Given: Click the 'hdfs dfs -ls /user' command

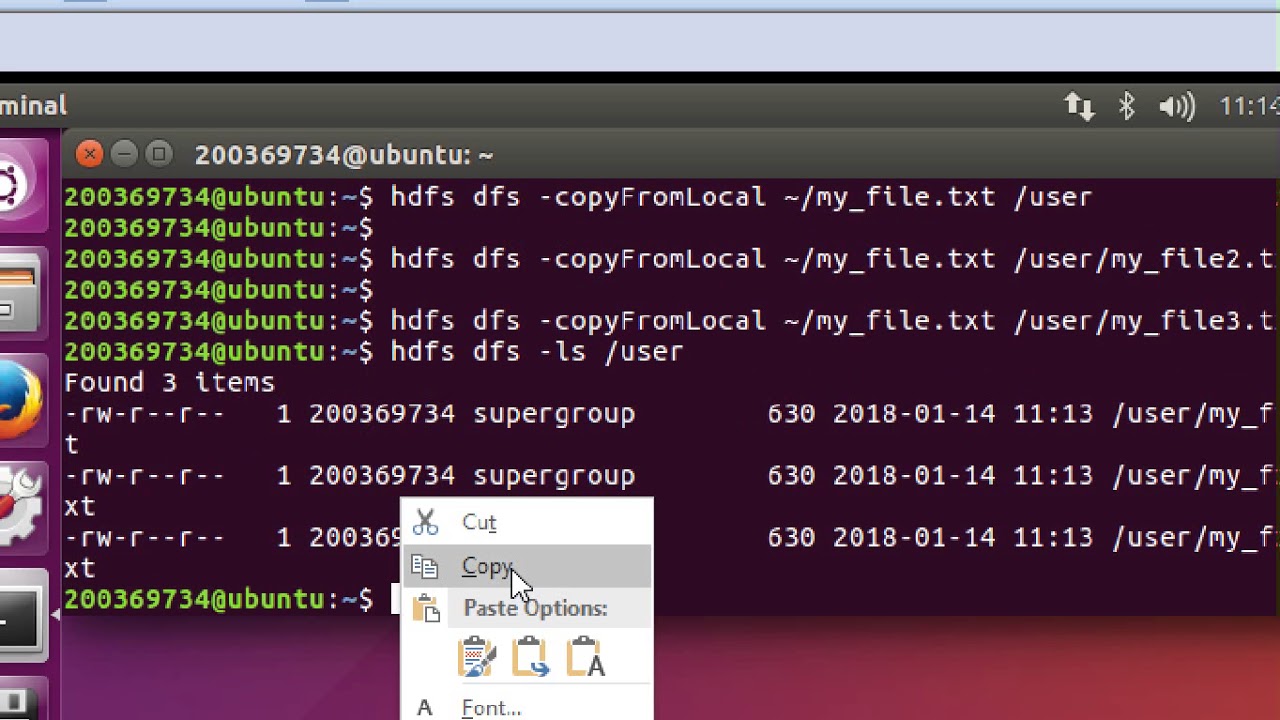Looking at the screenshot, I should coord(537,351).
